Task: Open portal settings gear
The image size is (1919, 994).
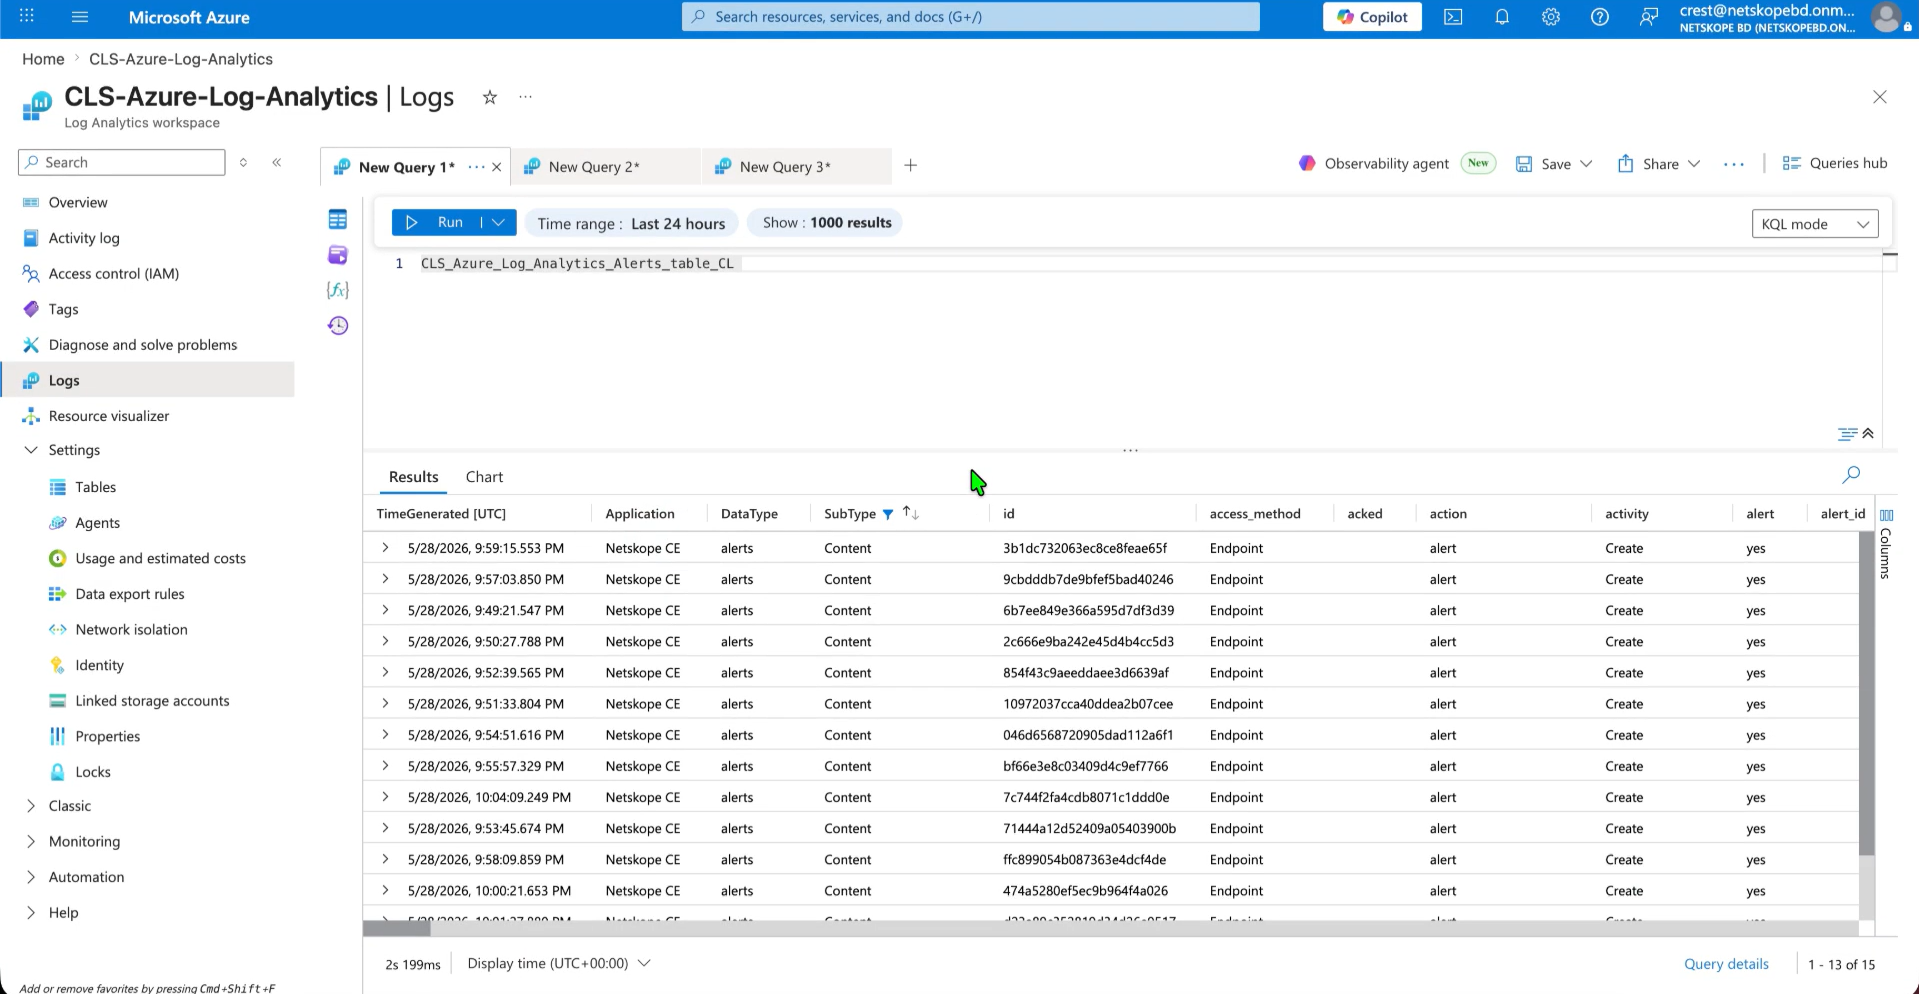Action: pyautogui.click(x=1551, y=17)
